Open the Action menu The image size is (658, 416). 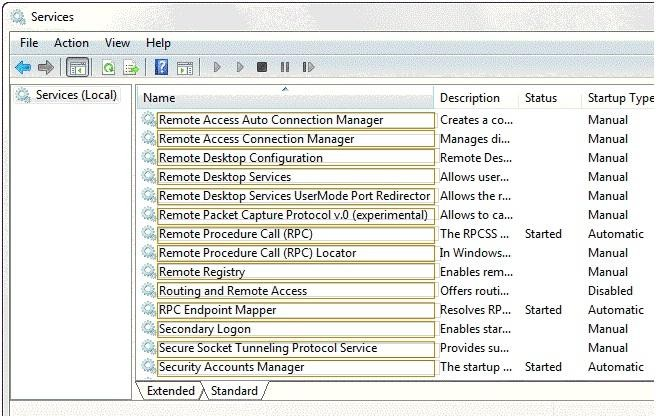tap(71, 43)
